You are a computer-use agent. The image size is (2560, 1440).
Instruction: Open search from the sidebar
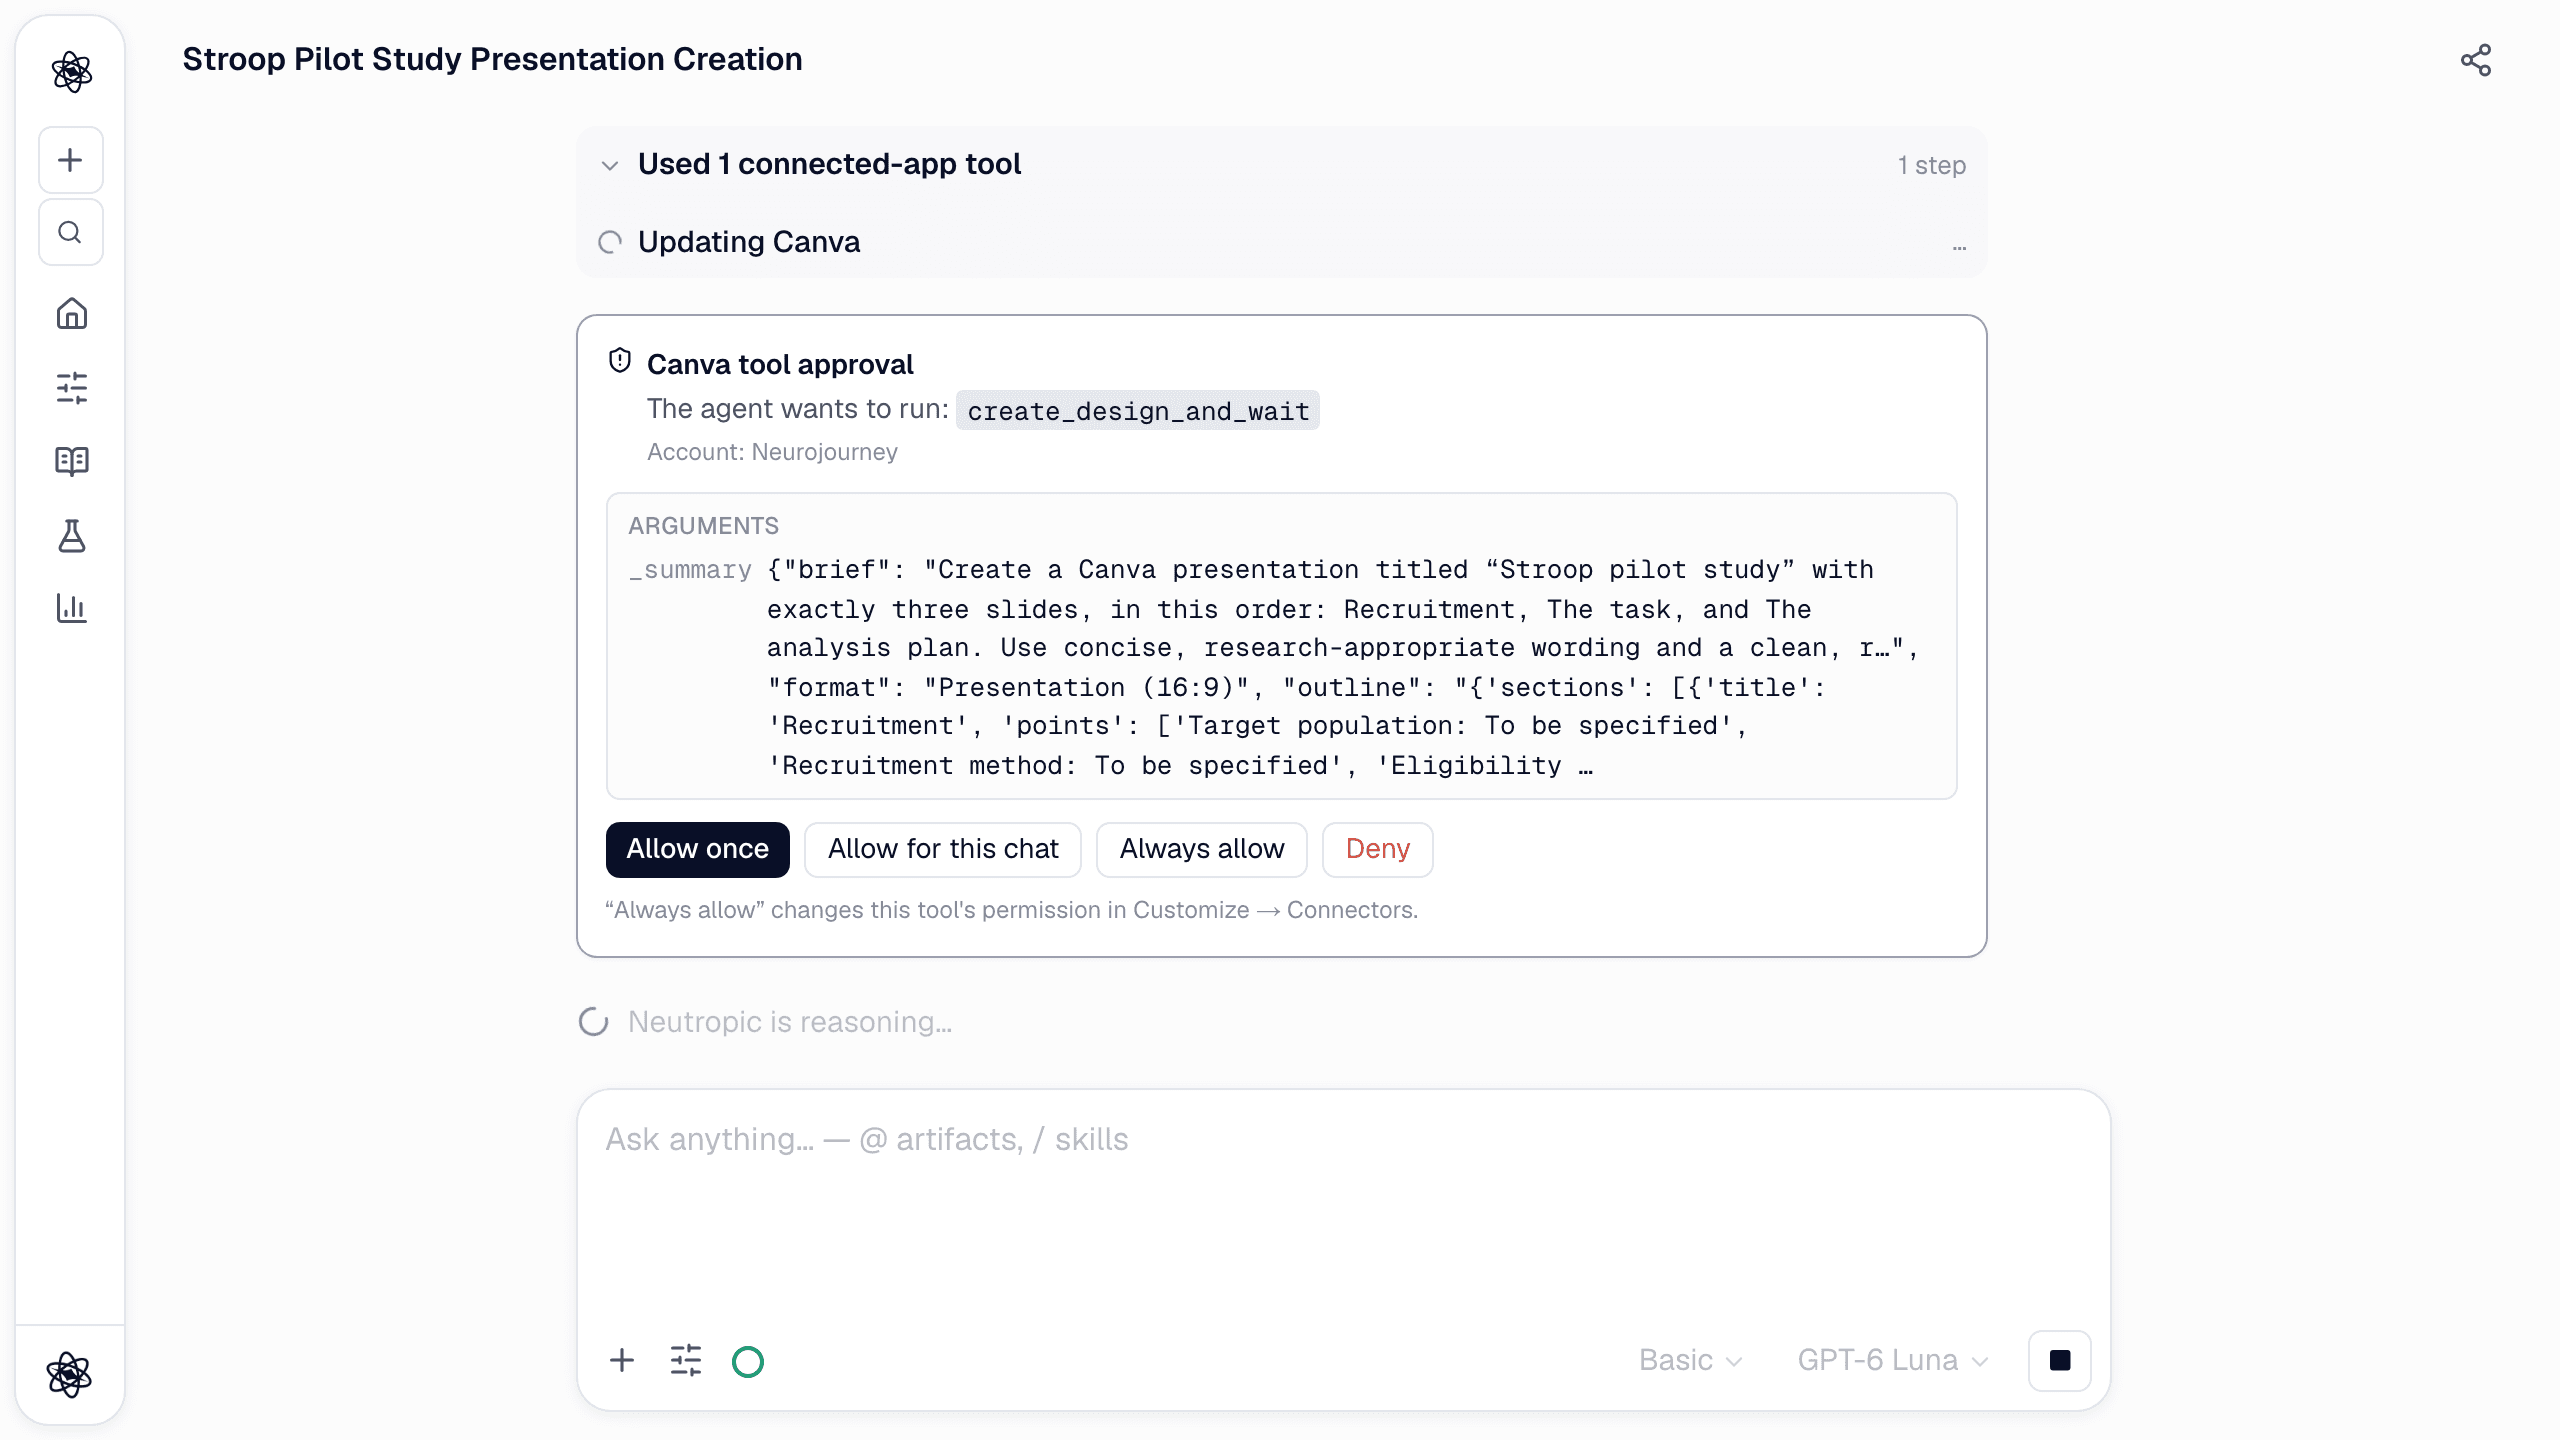click(70, 232)
